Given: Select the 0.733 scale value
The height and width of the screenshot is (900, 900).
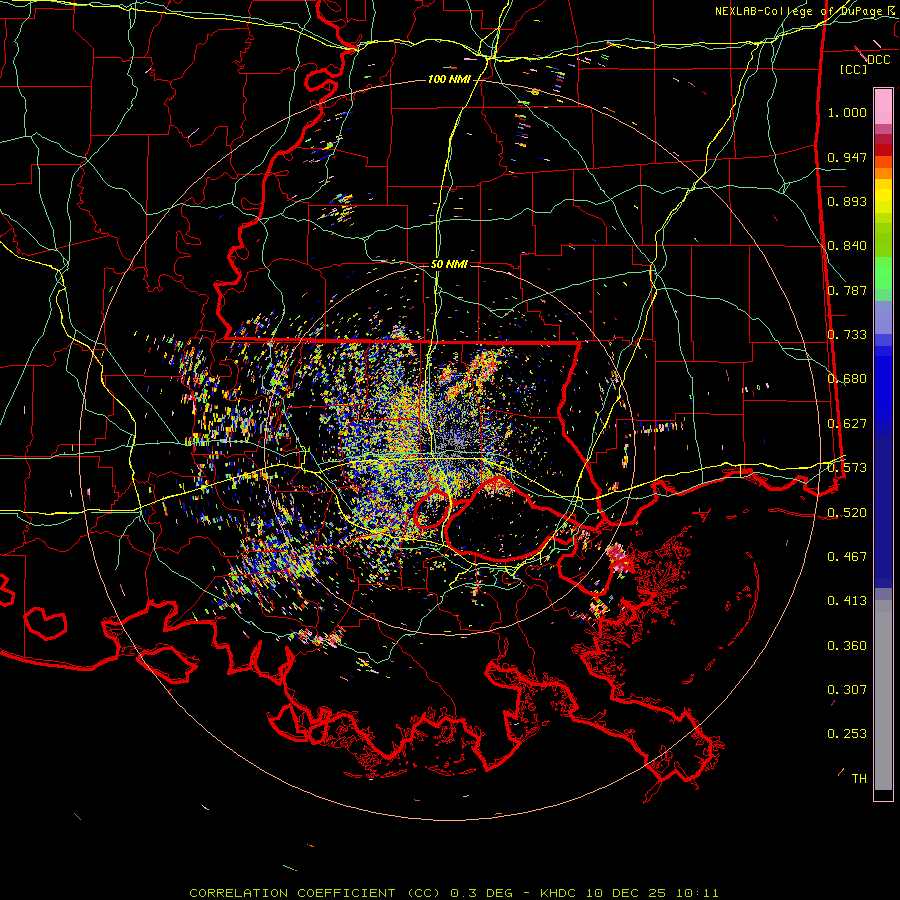Looking at the screenshot, I should tap(847, 335).
